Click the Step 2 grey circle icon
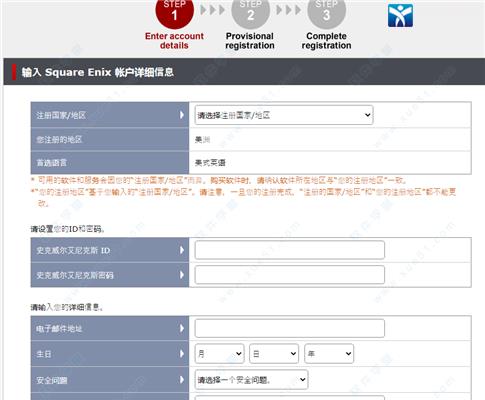 [250, 13]
